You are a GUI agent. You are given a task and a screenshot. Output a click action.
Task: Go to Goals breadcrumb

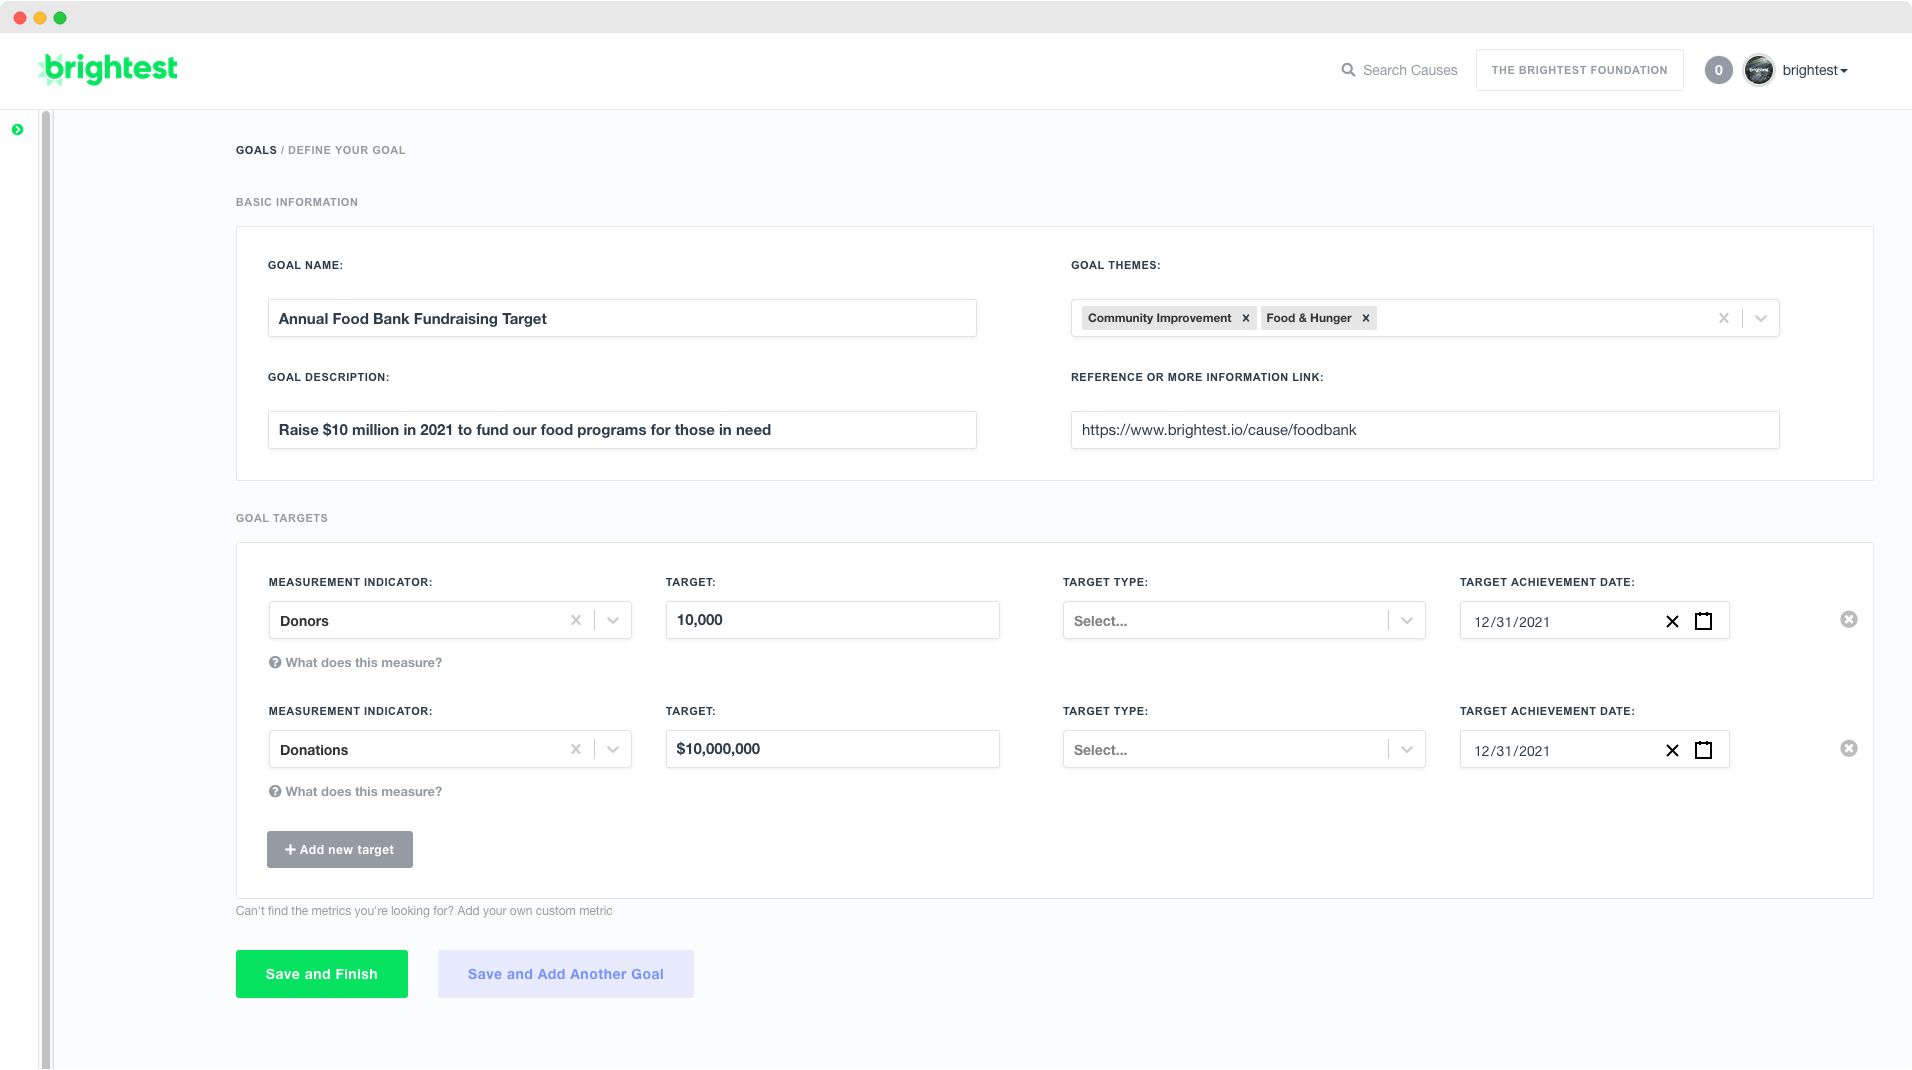[x=256, y=150]
